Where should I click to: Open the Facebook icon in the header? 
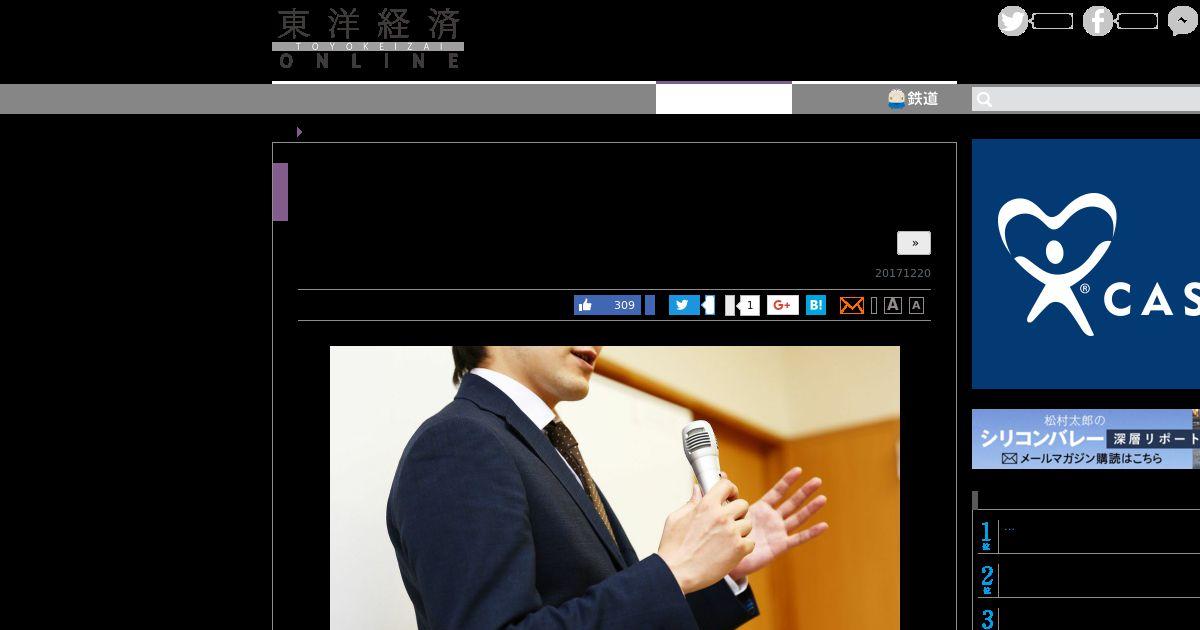click(1098, 21)
